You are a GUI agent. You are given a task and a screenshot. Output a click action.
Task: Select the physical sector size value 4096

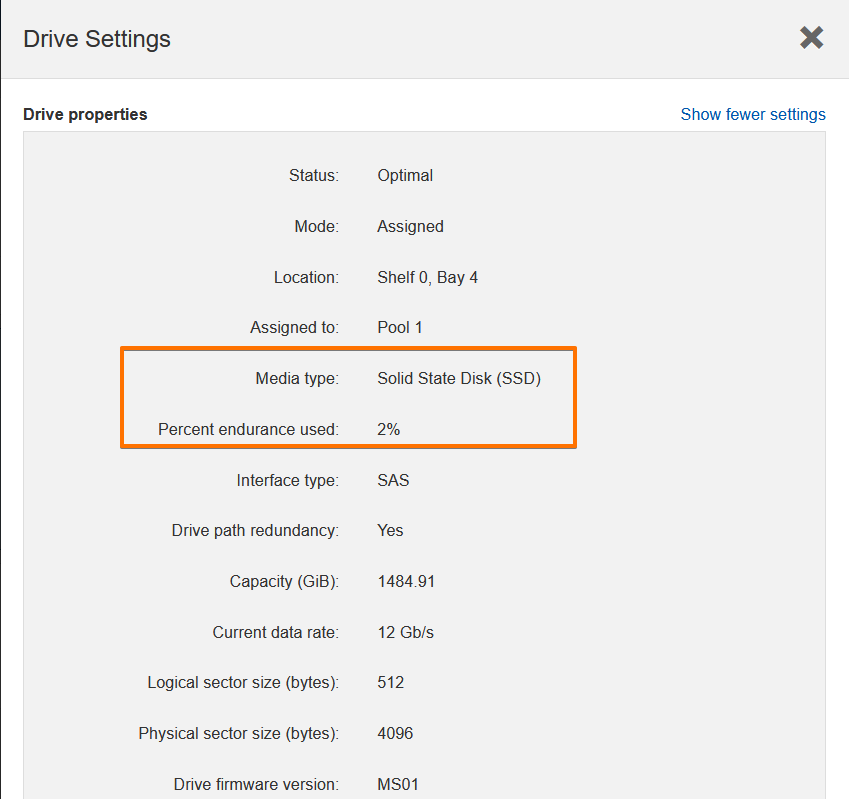(395, 733)
